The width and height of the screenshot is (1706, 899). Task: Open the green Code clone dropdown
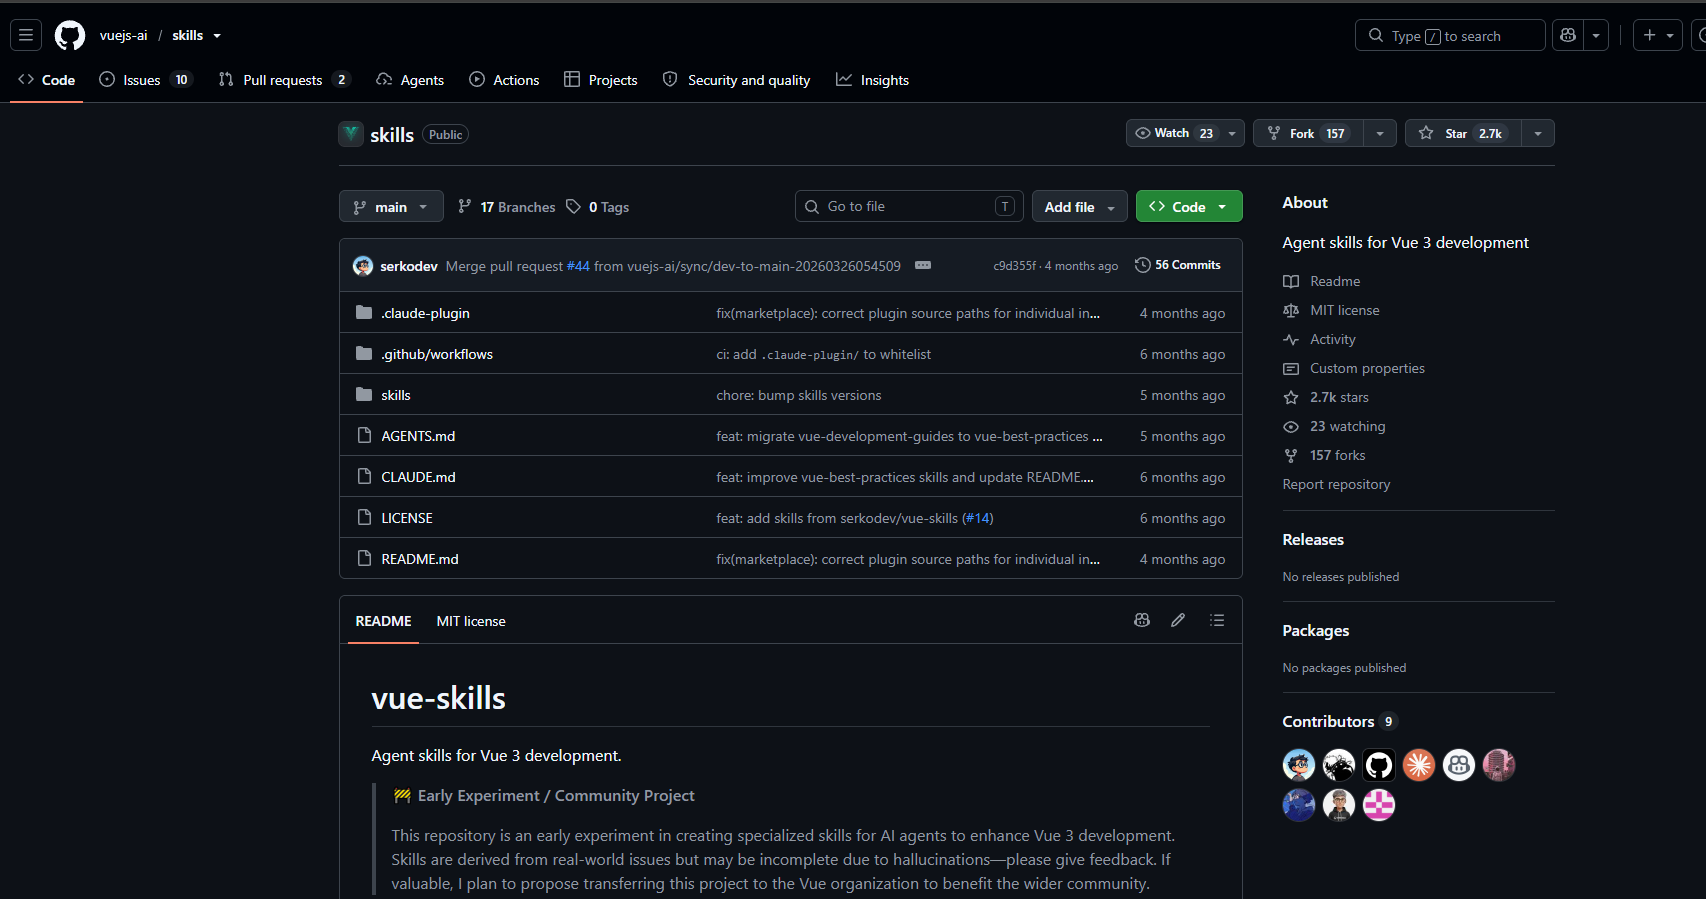(x=1189, y=206)
